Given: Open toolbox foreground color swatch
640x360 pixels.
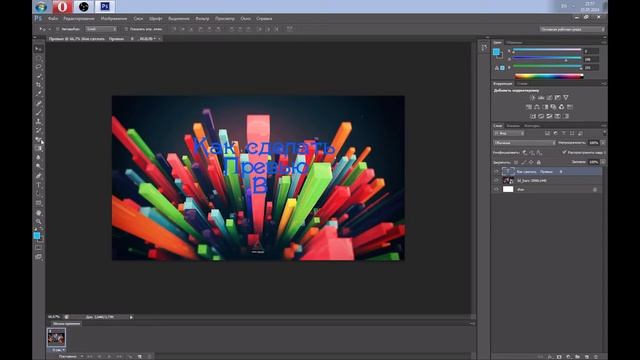Looking at the screenshot, I should [36, 236].
